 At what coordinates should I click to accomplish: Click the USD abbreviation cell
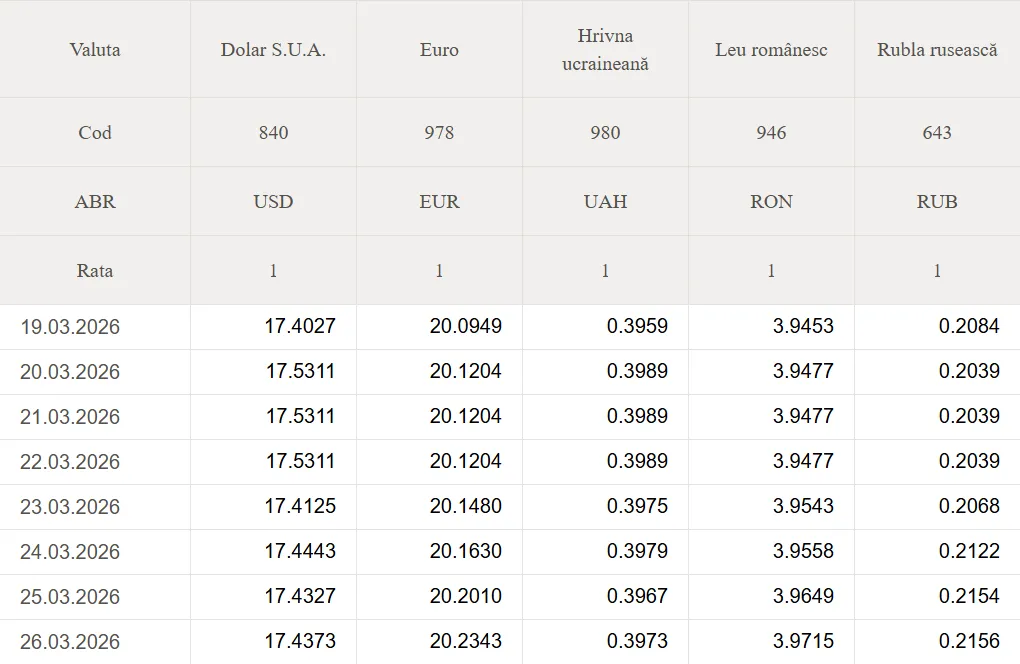[273, 201]
